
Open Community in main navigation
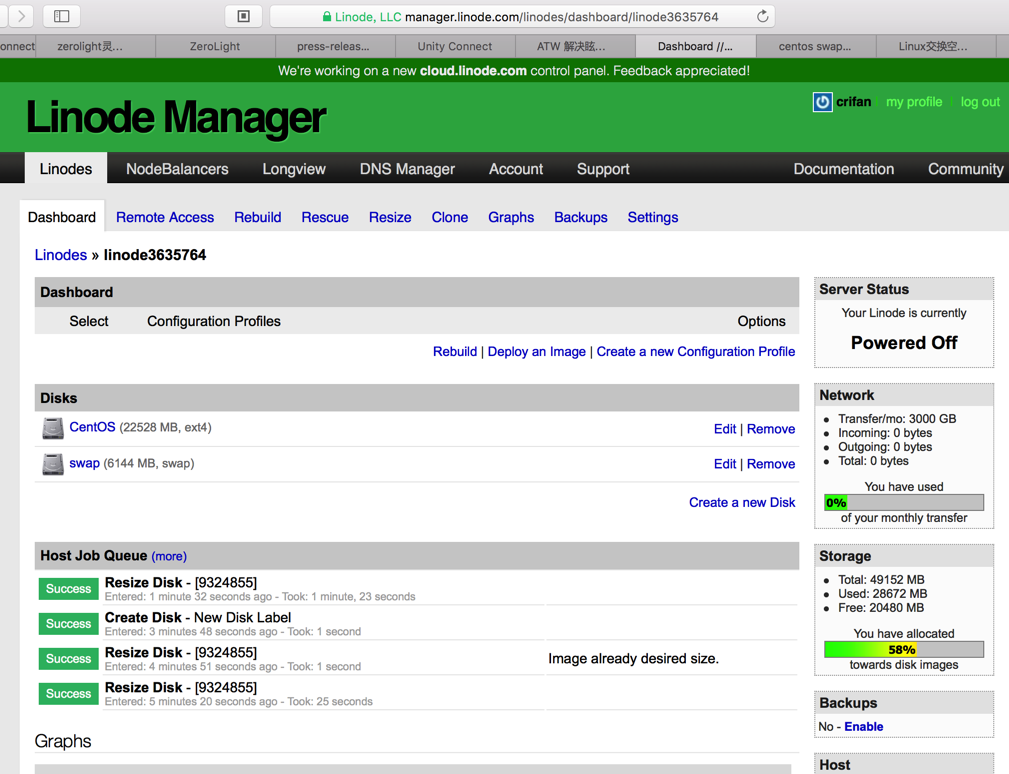click(x=965, y=169)
